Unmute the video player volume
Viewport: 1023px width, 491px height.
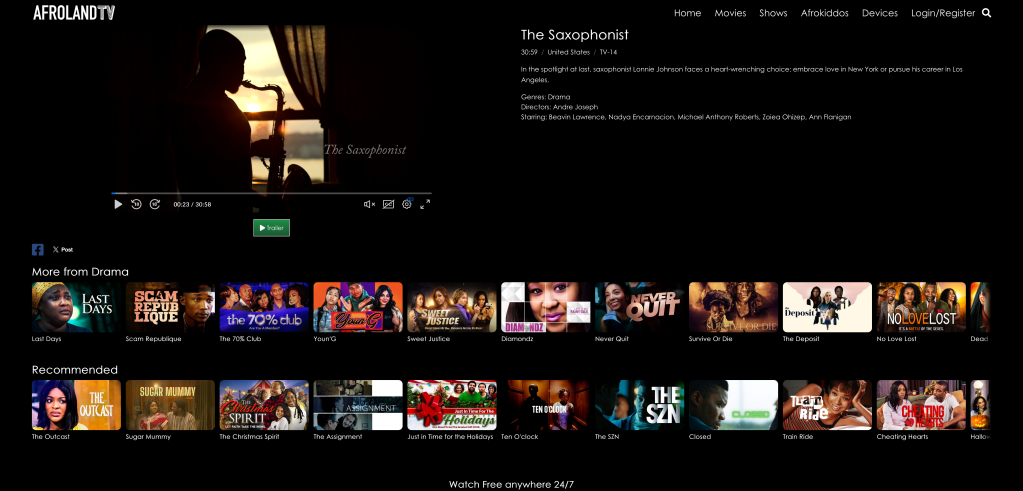(x=369, y=204)
